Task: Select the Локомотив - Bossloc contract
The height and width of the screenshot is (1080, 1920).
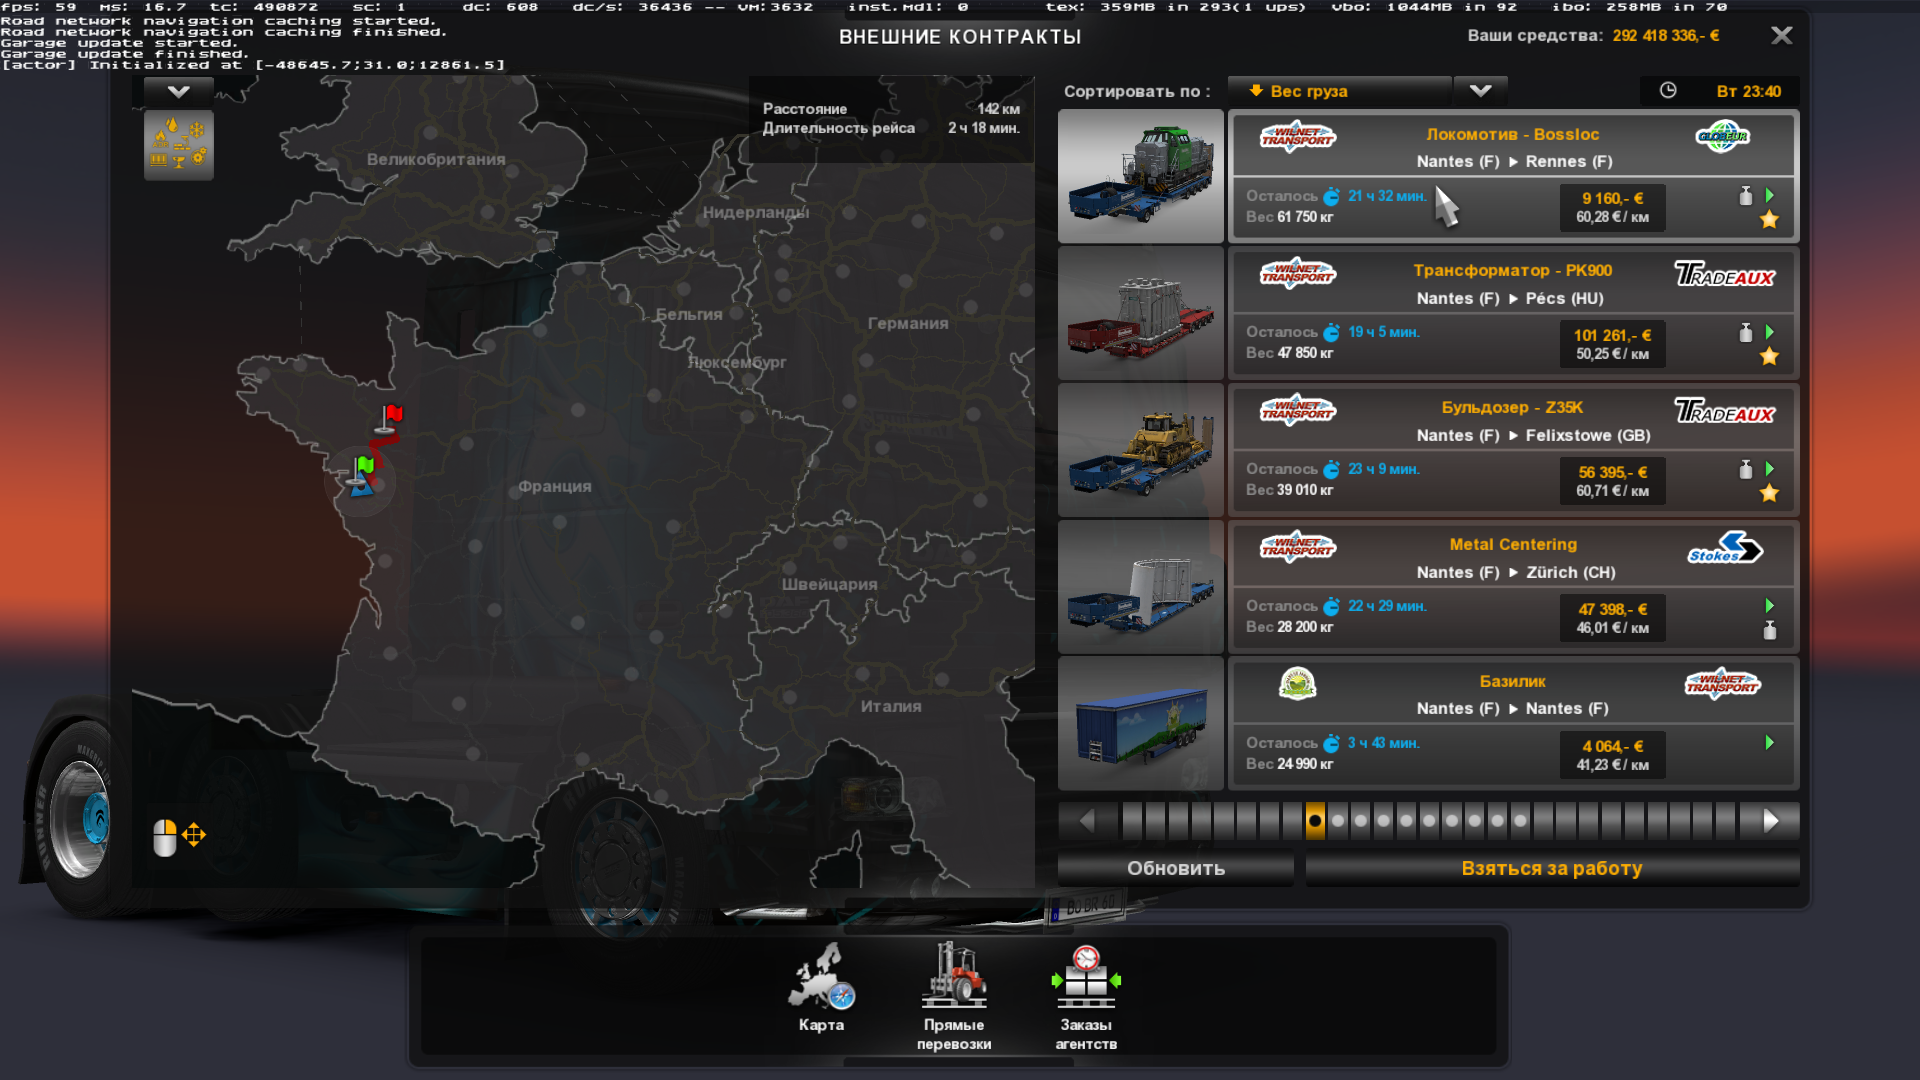Action: click(x=1513, y=176)
